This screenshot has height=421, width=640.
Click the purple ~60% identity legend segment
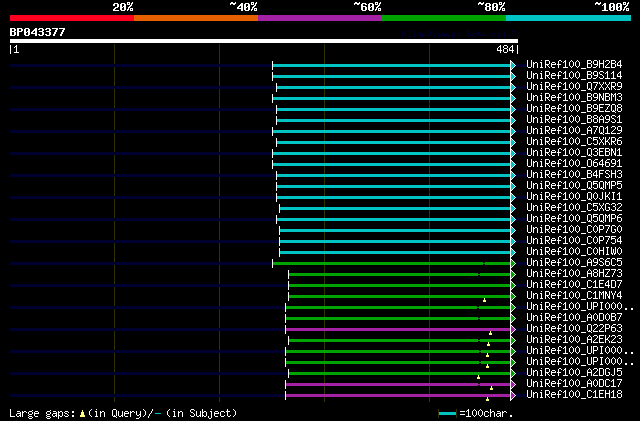pyautogui.click(x=320, y=18)
